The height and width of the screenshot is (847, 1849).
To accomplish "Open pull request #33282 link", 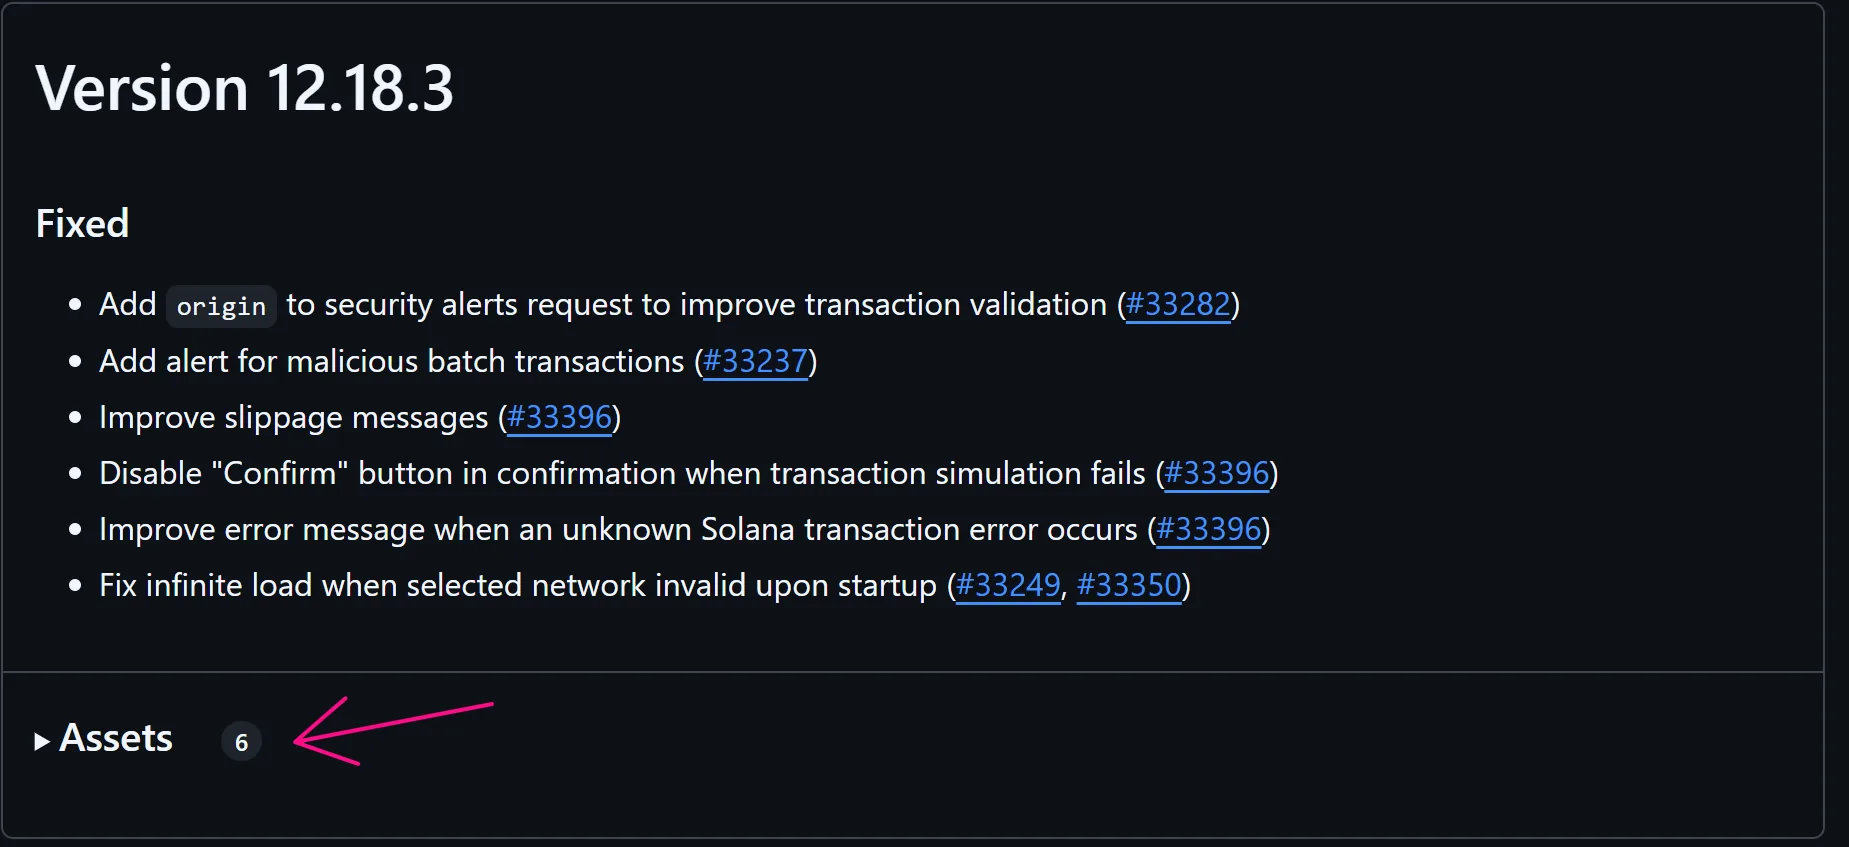I will click(1178, 305).
